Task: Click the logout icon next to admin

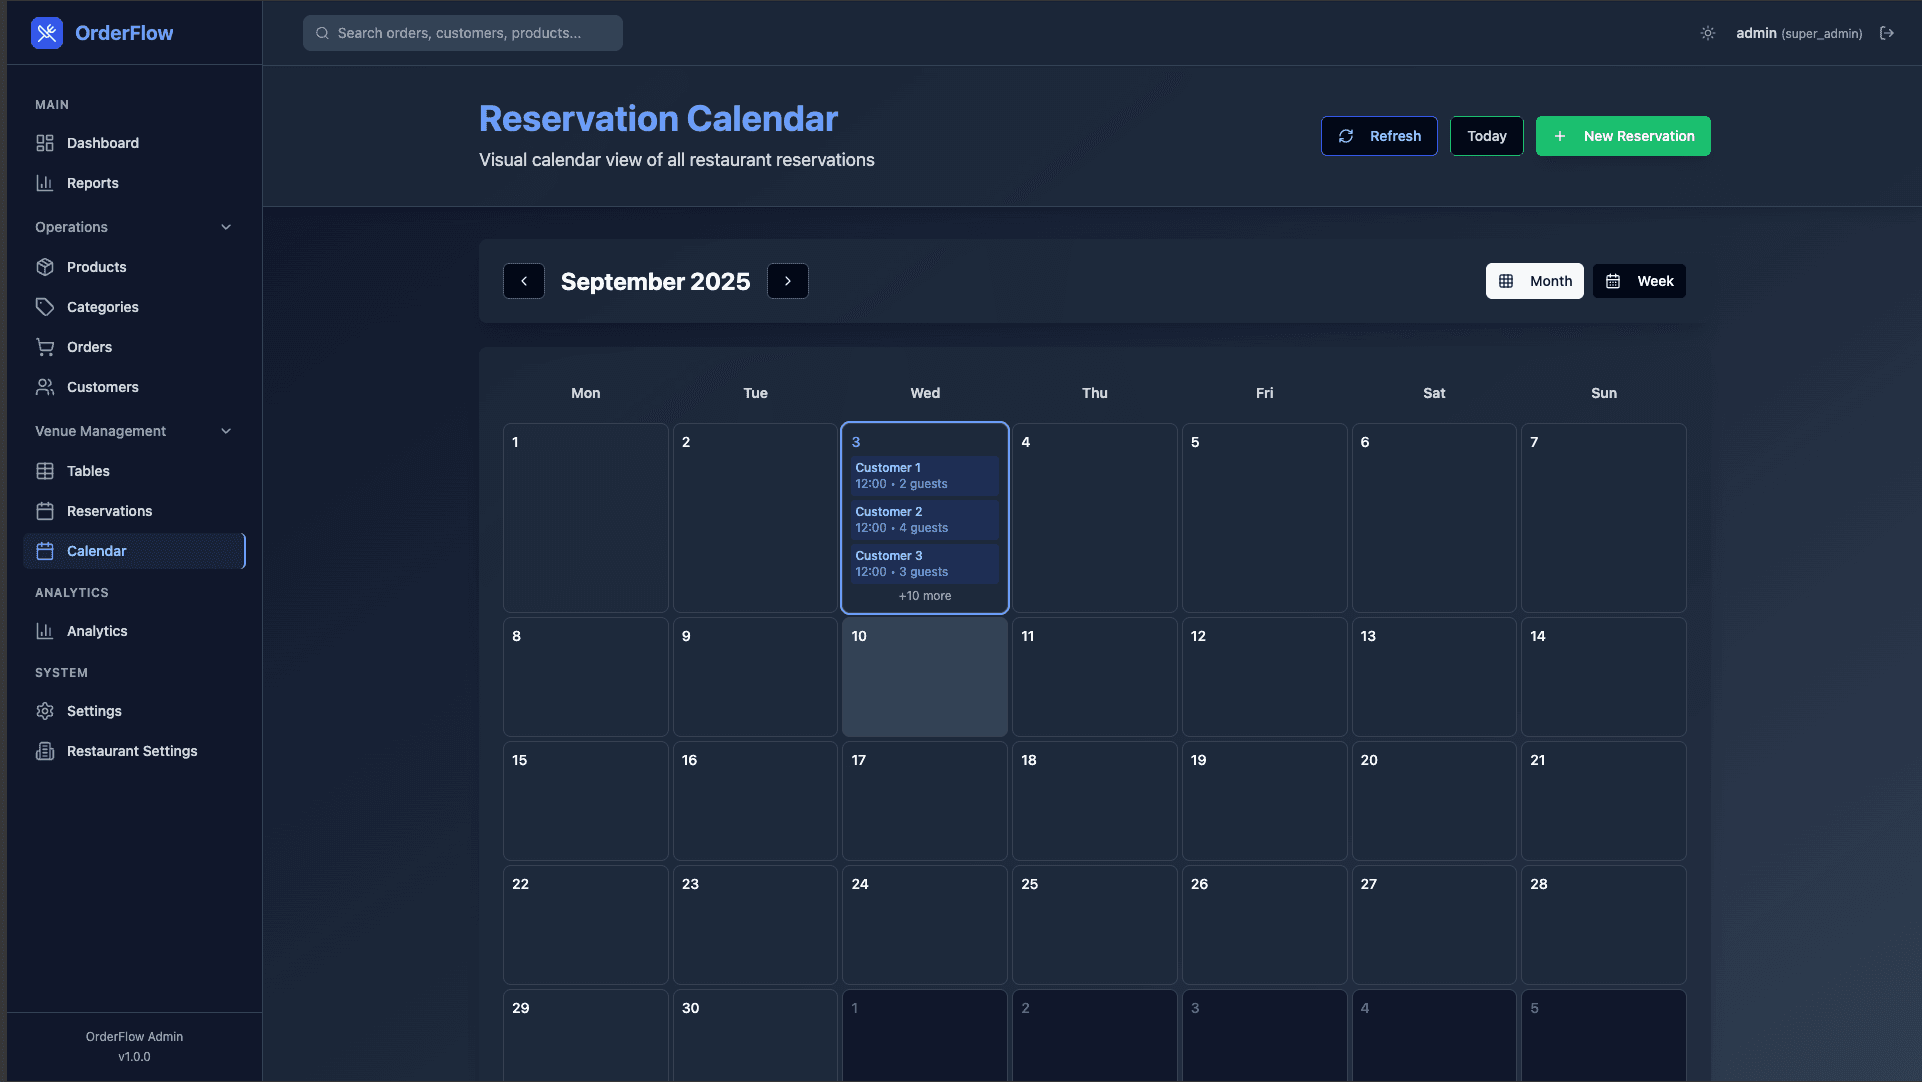Action: (x=1888, y=32)
